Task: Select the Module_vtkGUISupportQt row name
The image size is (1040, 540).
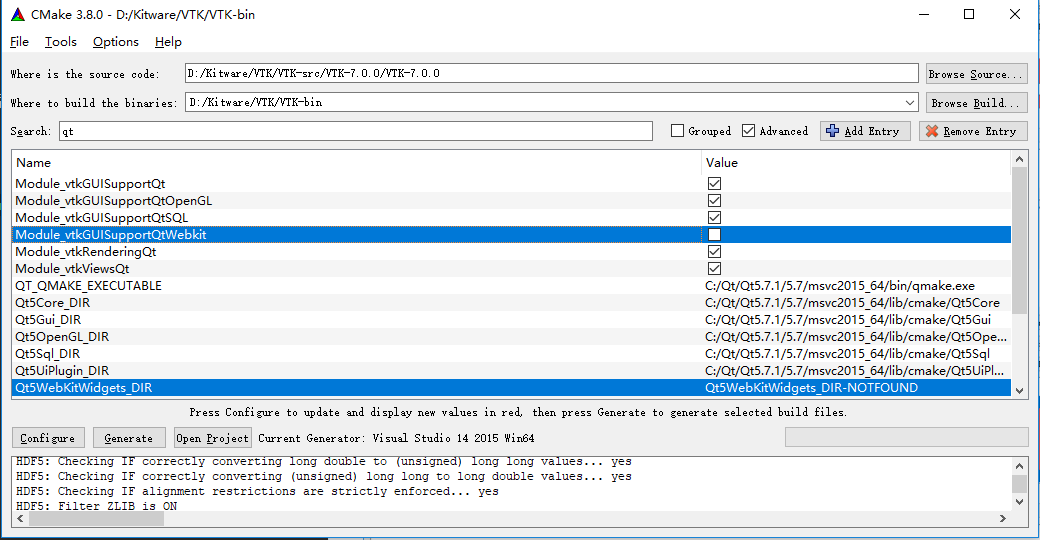Action: [x=90, y=184]
